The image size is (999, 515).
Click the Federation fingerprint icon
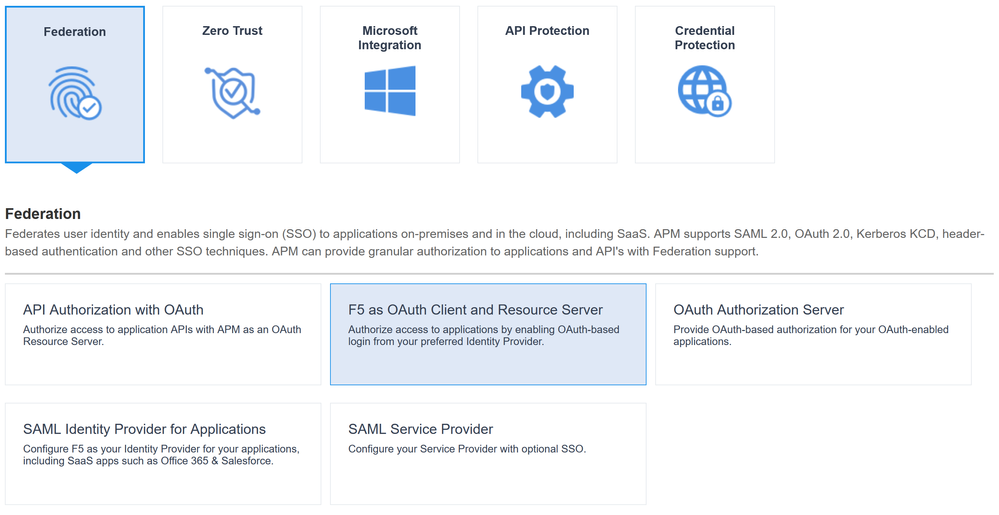coord(75,92)
